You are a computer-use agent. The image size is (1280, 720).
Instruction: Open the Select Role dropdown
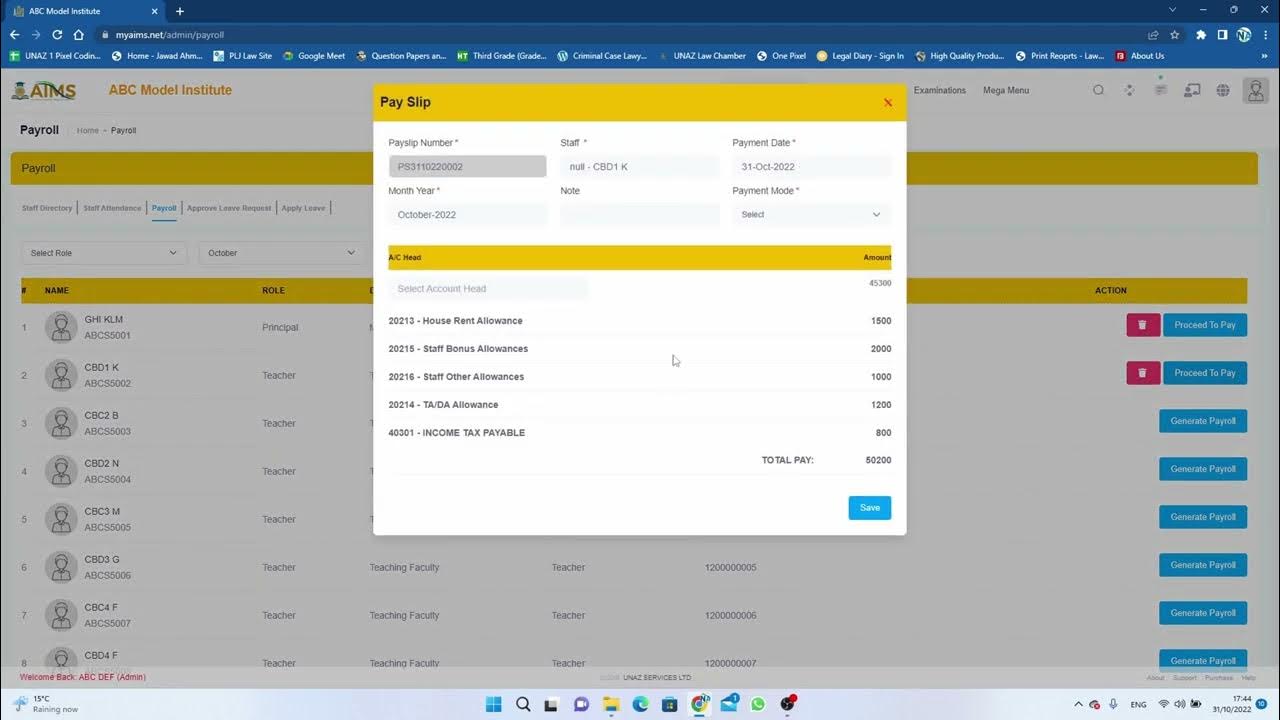click(x=104, y=253)
